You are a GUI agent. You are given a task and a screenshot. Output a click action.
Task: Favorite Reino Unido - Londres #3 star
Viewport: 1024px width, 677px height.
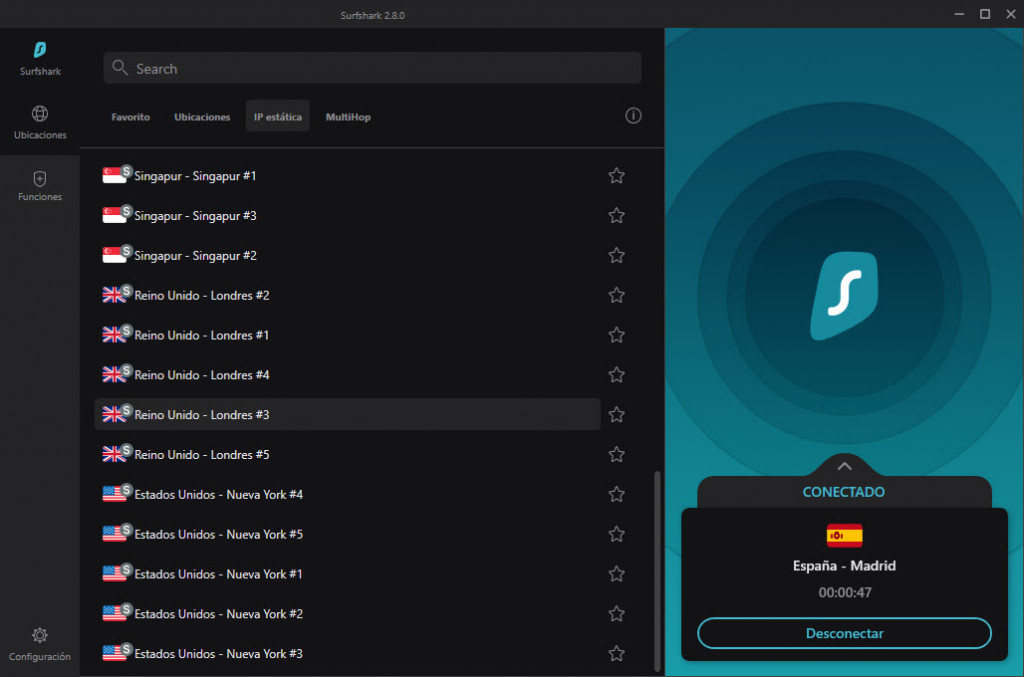click(616, 415)
